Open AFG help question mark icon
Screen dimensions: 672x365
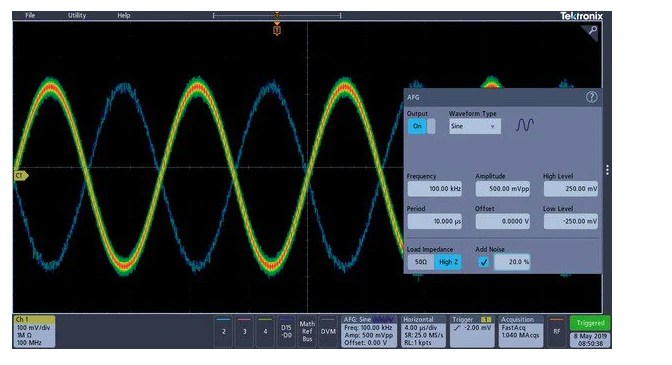[x=591, y=97]
